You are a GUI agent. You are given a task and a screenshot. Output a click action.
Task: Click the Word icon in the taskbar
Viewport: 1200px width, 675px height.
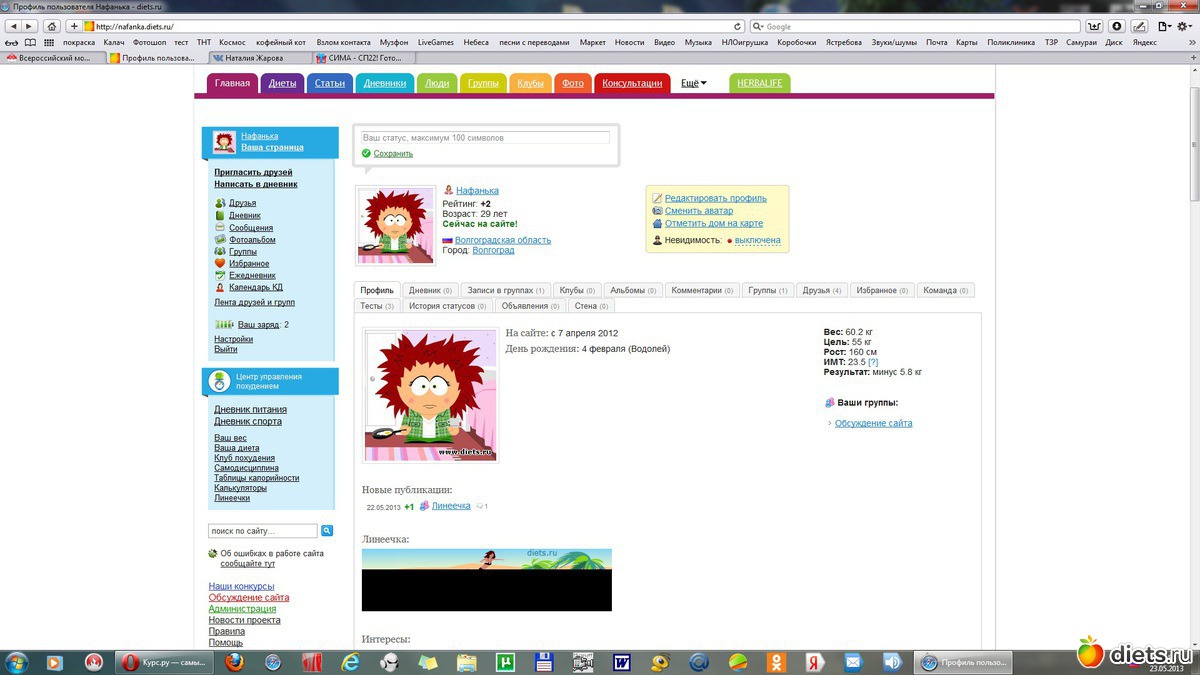[622, 662]
